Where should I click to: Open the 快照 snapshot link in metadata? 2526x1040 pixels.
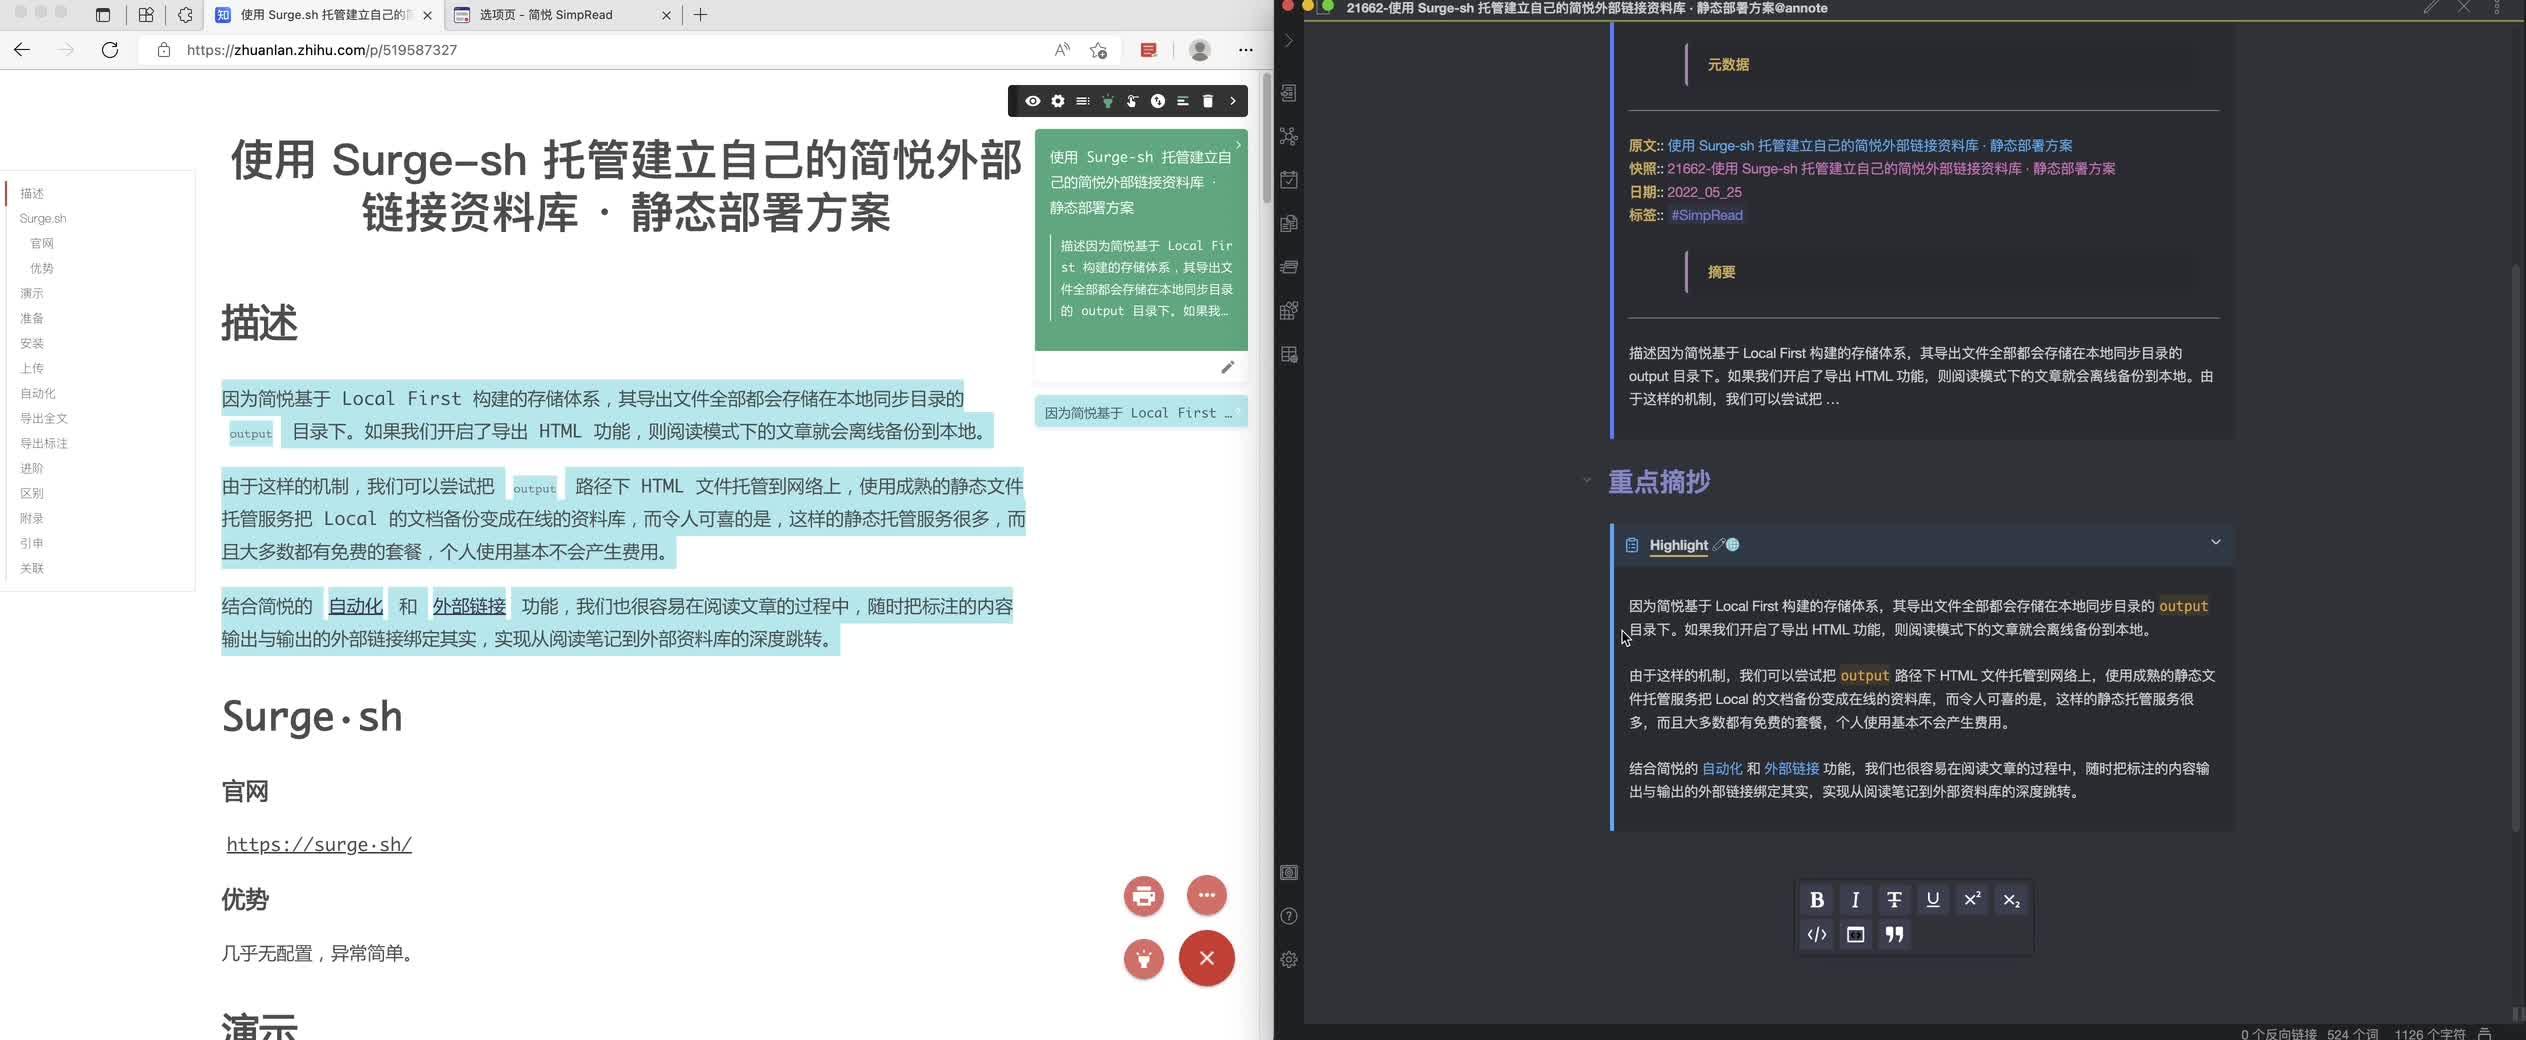tap(1890, 169)
